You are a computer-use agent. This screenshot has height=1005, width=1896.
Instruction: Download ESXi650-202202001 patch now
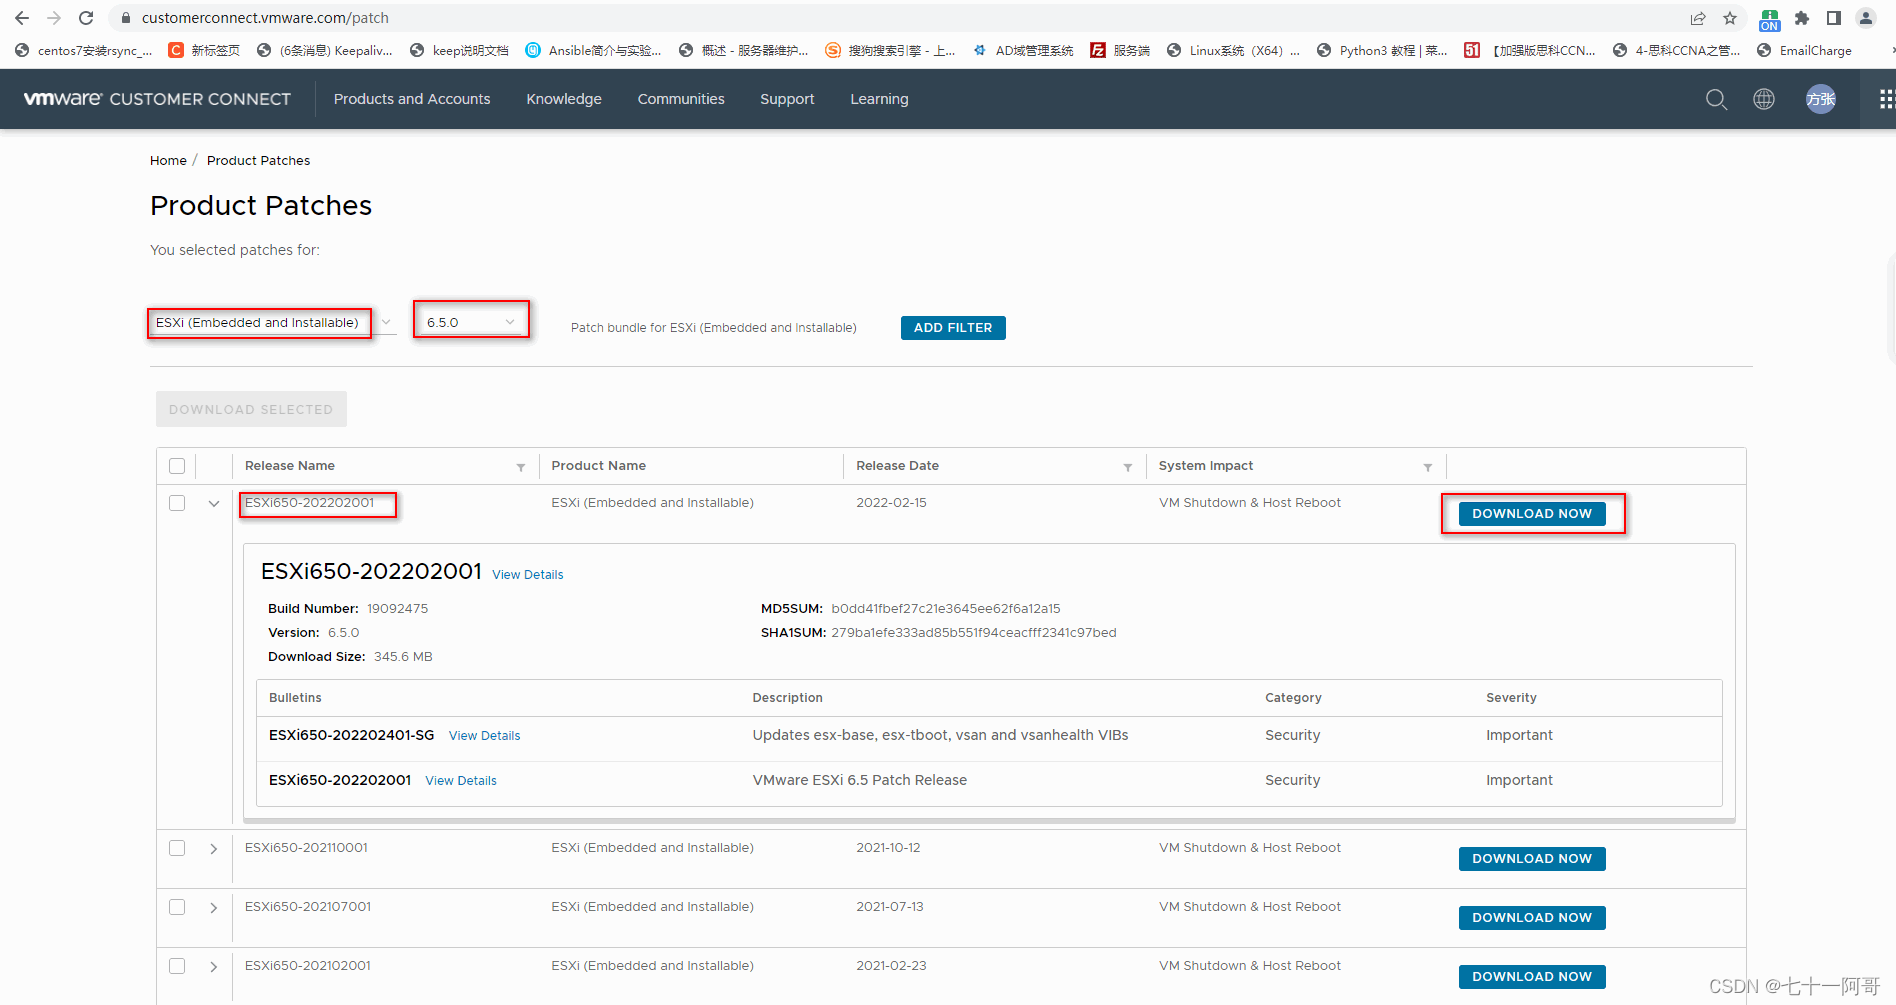click(x=1532, y=514)
